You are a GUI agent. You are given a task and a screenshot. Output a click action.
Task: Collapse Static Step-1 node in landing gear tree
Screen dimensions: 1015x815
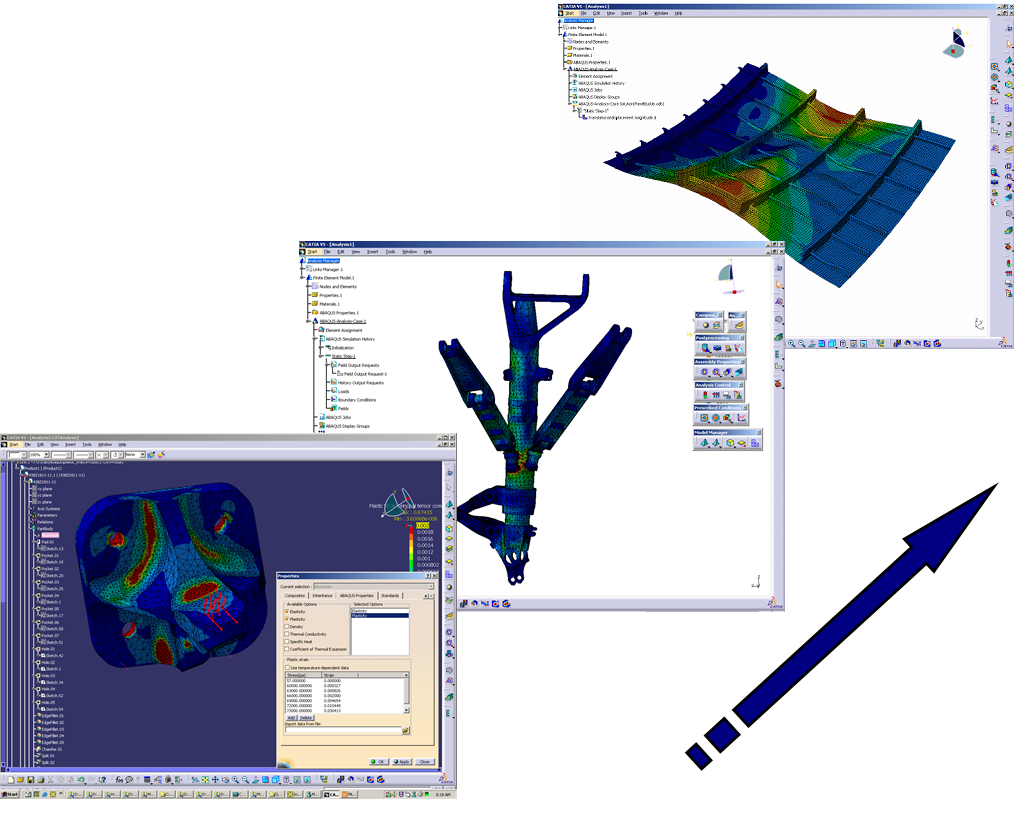pyautogui.click(x=321, y=357)
